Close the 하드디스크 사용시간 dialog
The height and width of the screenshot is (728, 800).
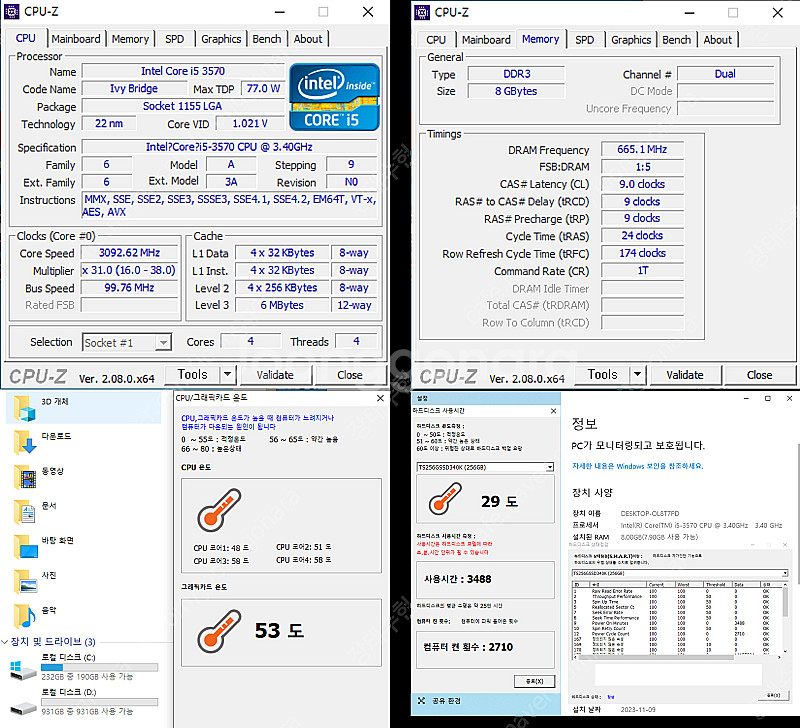554,411
